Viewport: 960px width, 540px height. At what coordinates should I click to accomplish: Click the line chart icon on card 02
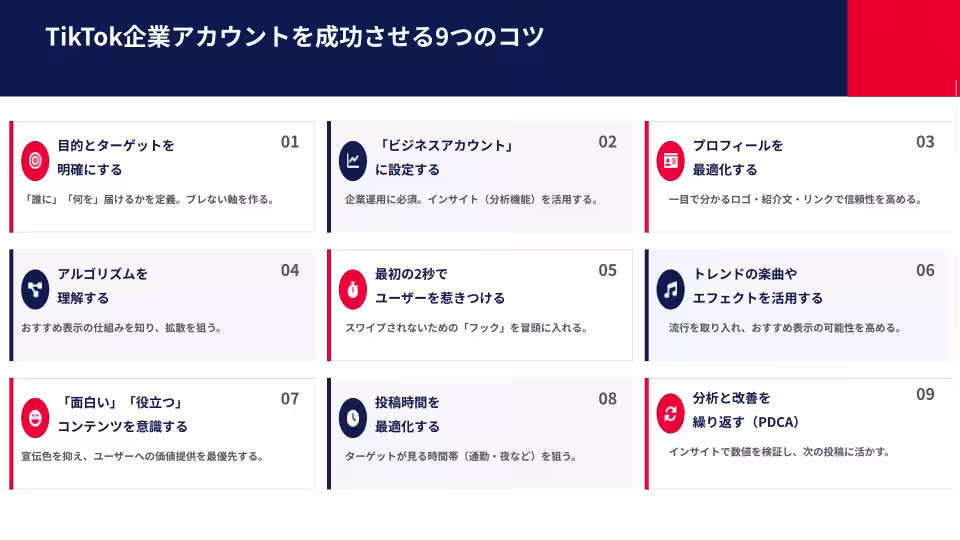pyautogui.click(x=353, y=160)
